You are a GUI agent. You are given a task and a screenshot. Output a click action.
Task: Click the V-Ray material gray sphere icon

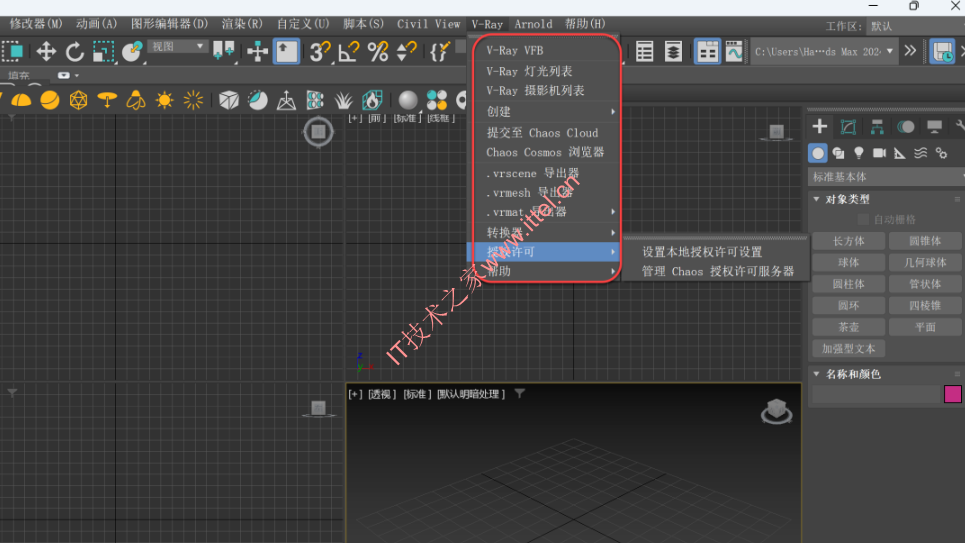tap(408, 100)
